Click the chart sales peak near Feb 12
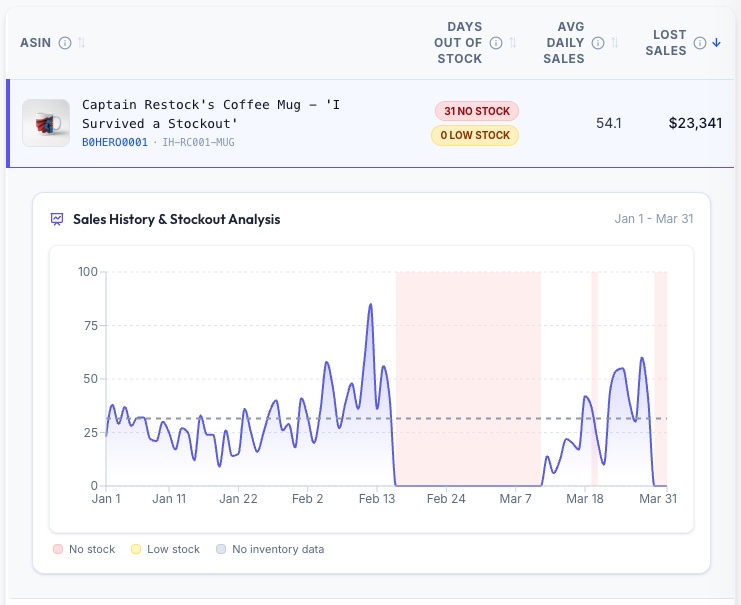The height and width of the screenshot is (605, 741). 370,305
